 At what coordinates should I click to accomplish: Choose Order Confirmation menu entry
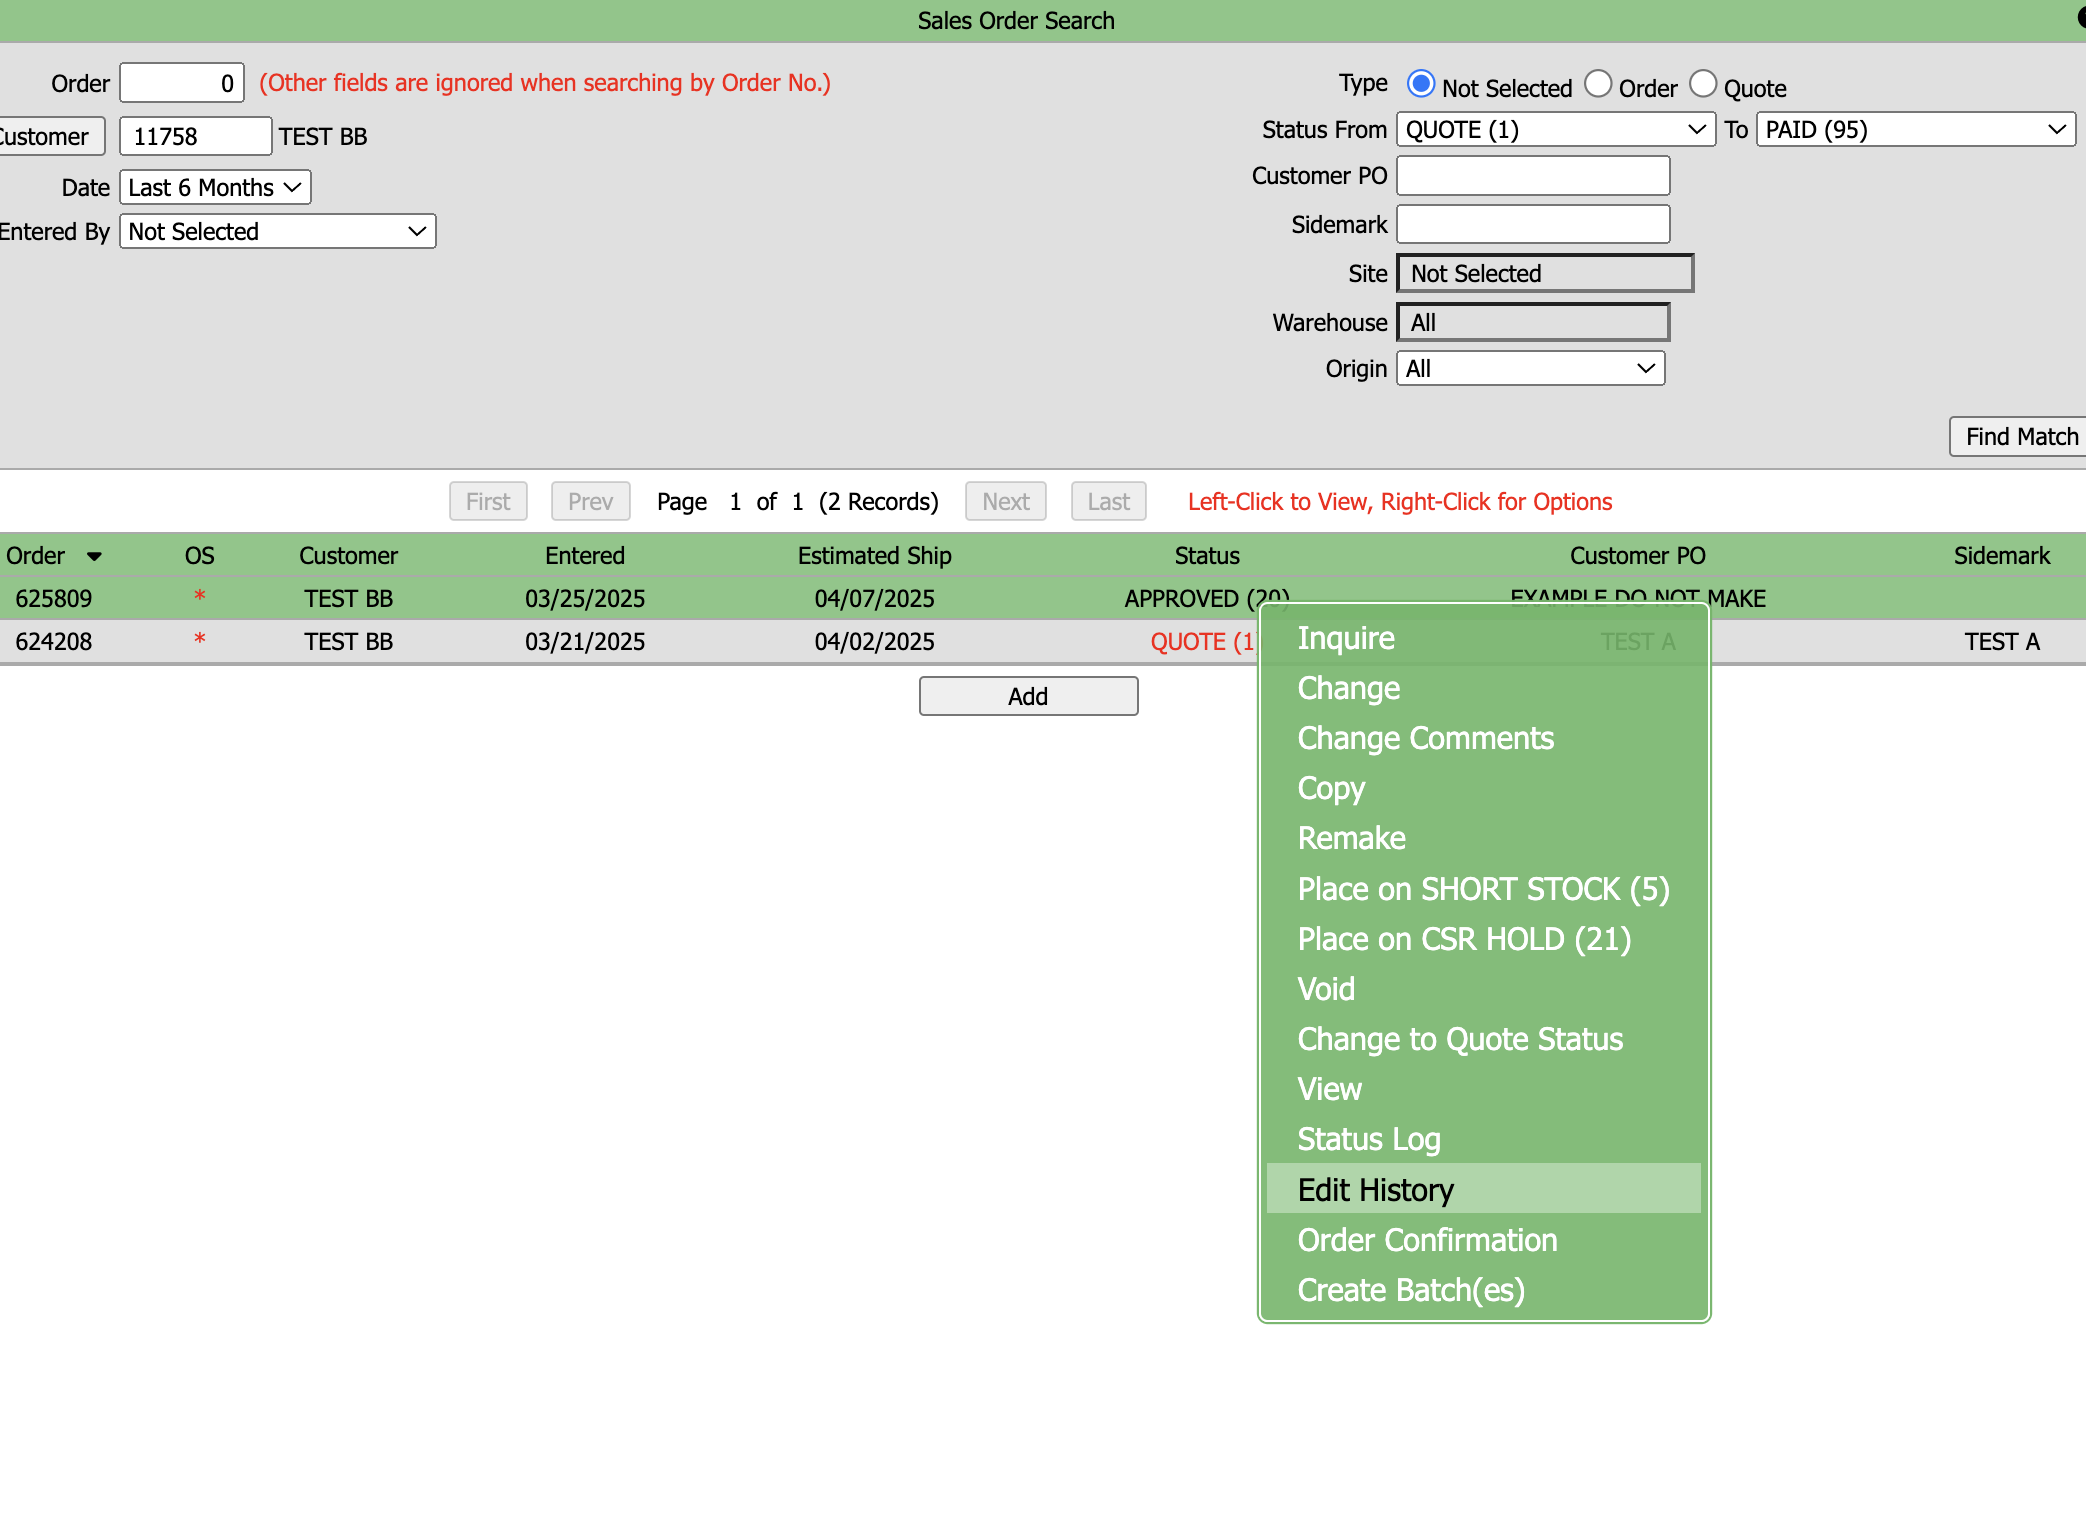[x=1427, y=1240]
